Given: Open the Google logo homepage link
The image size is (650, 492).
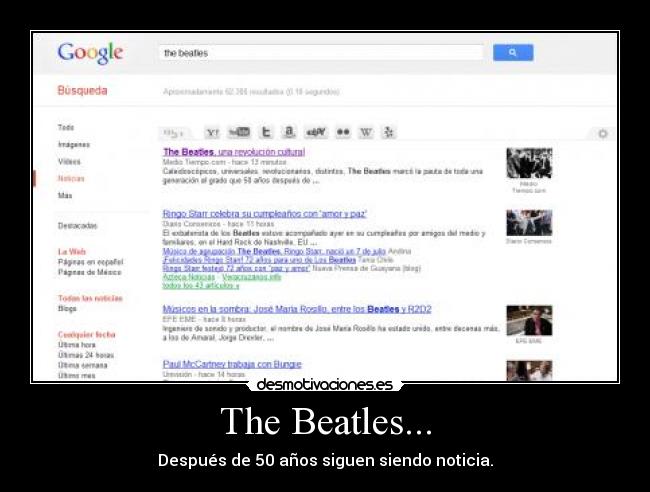Looking at the screenshot, I should [x=90, y=53].
